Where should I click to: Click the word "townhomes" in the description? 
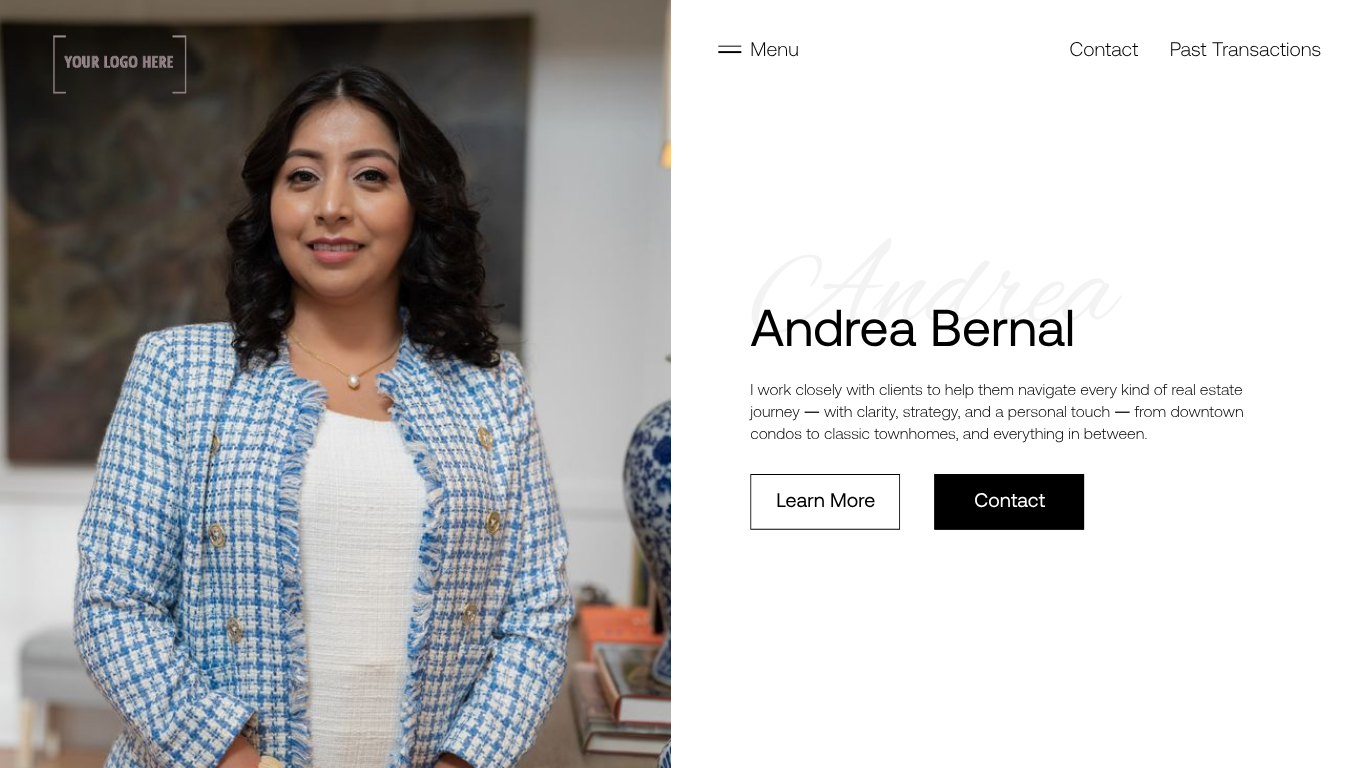click(x=915, y=434)
